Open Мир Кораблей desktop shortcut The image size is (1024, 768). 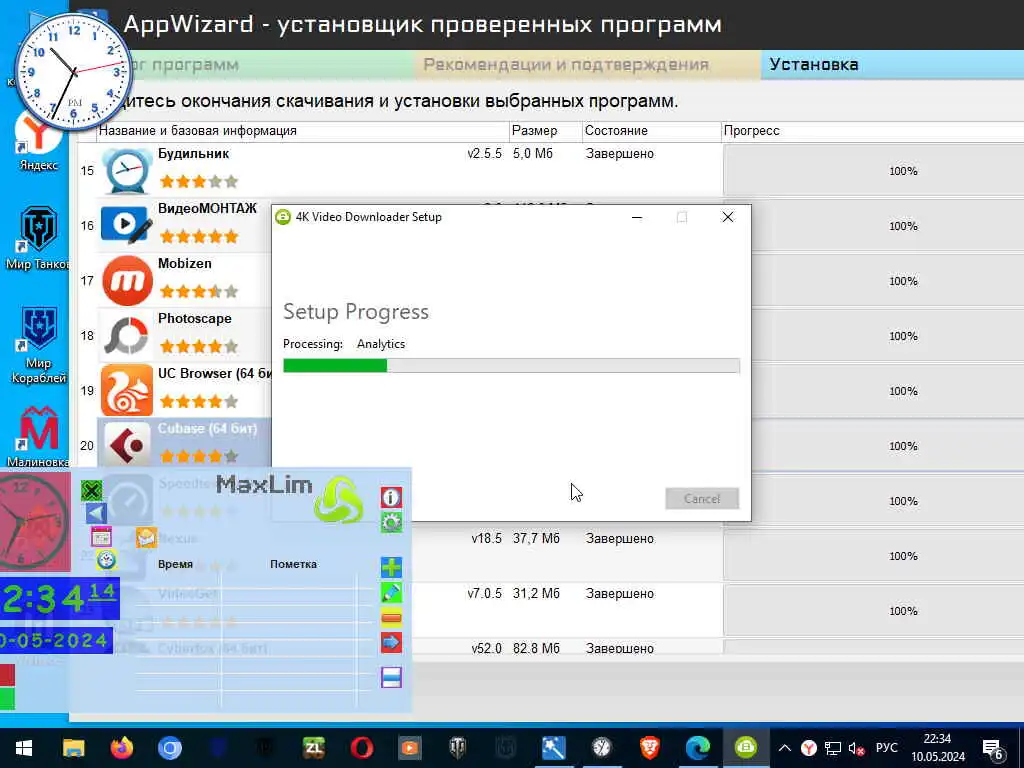pos(39,345)
